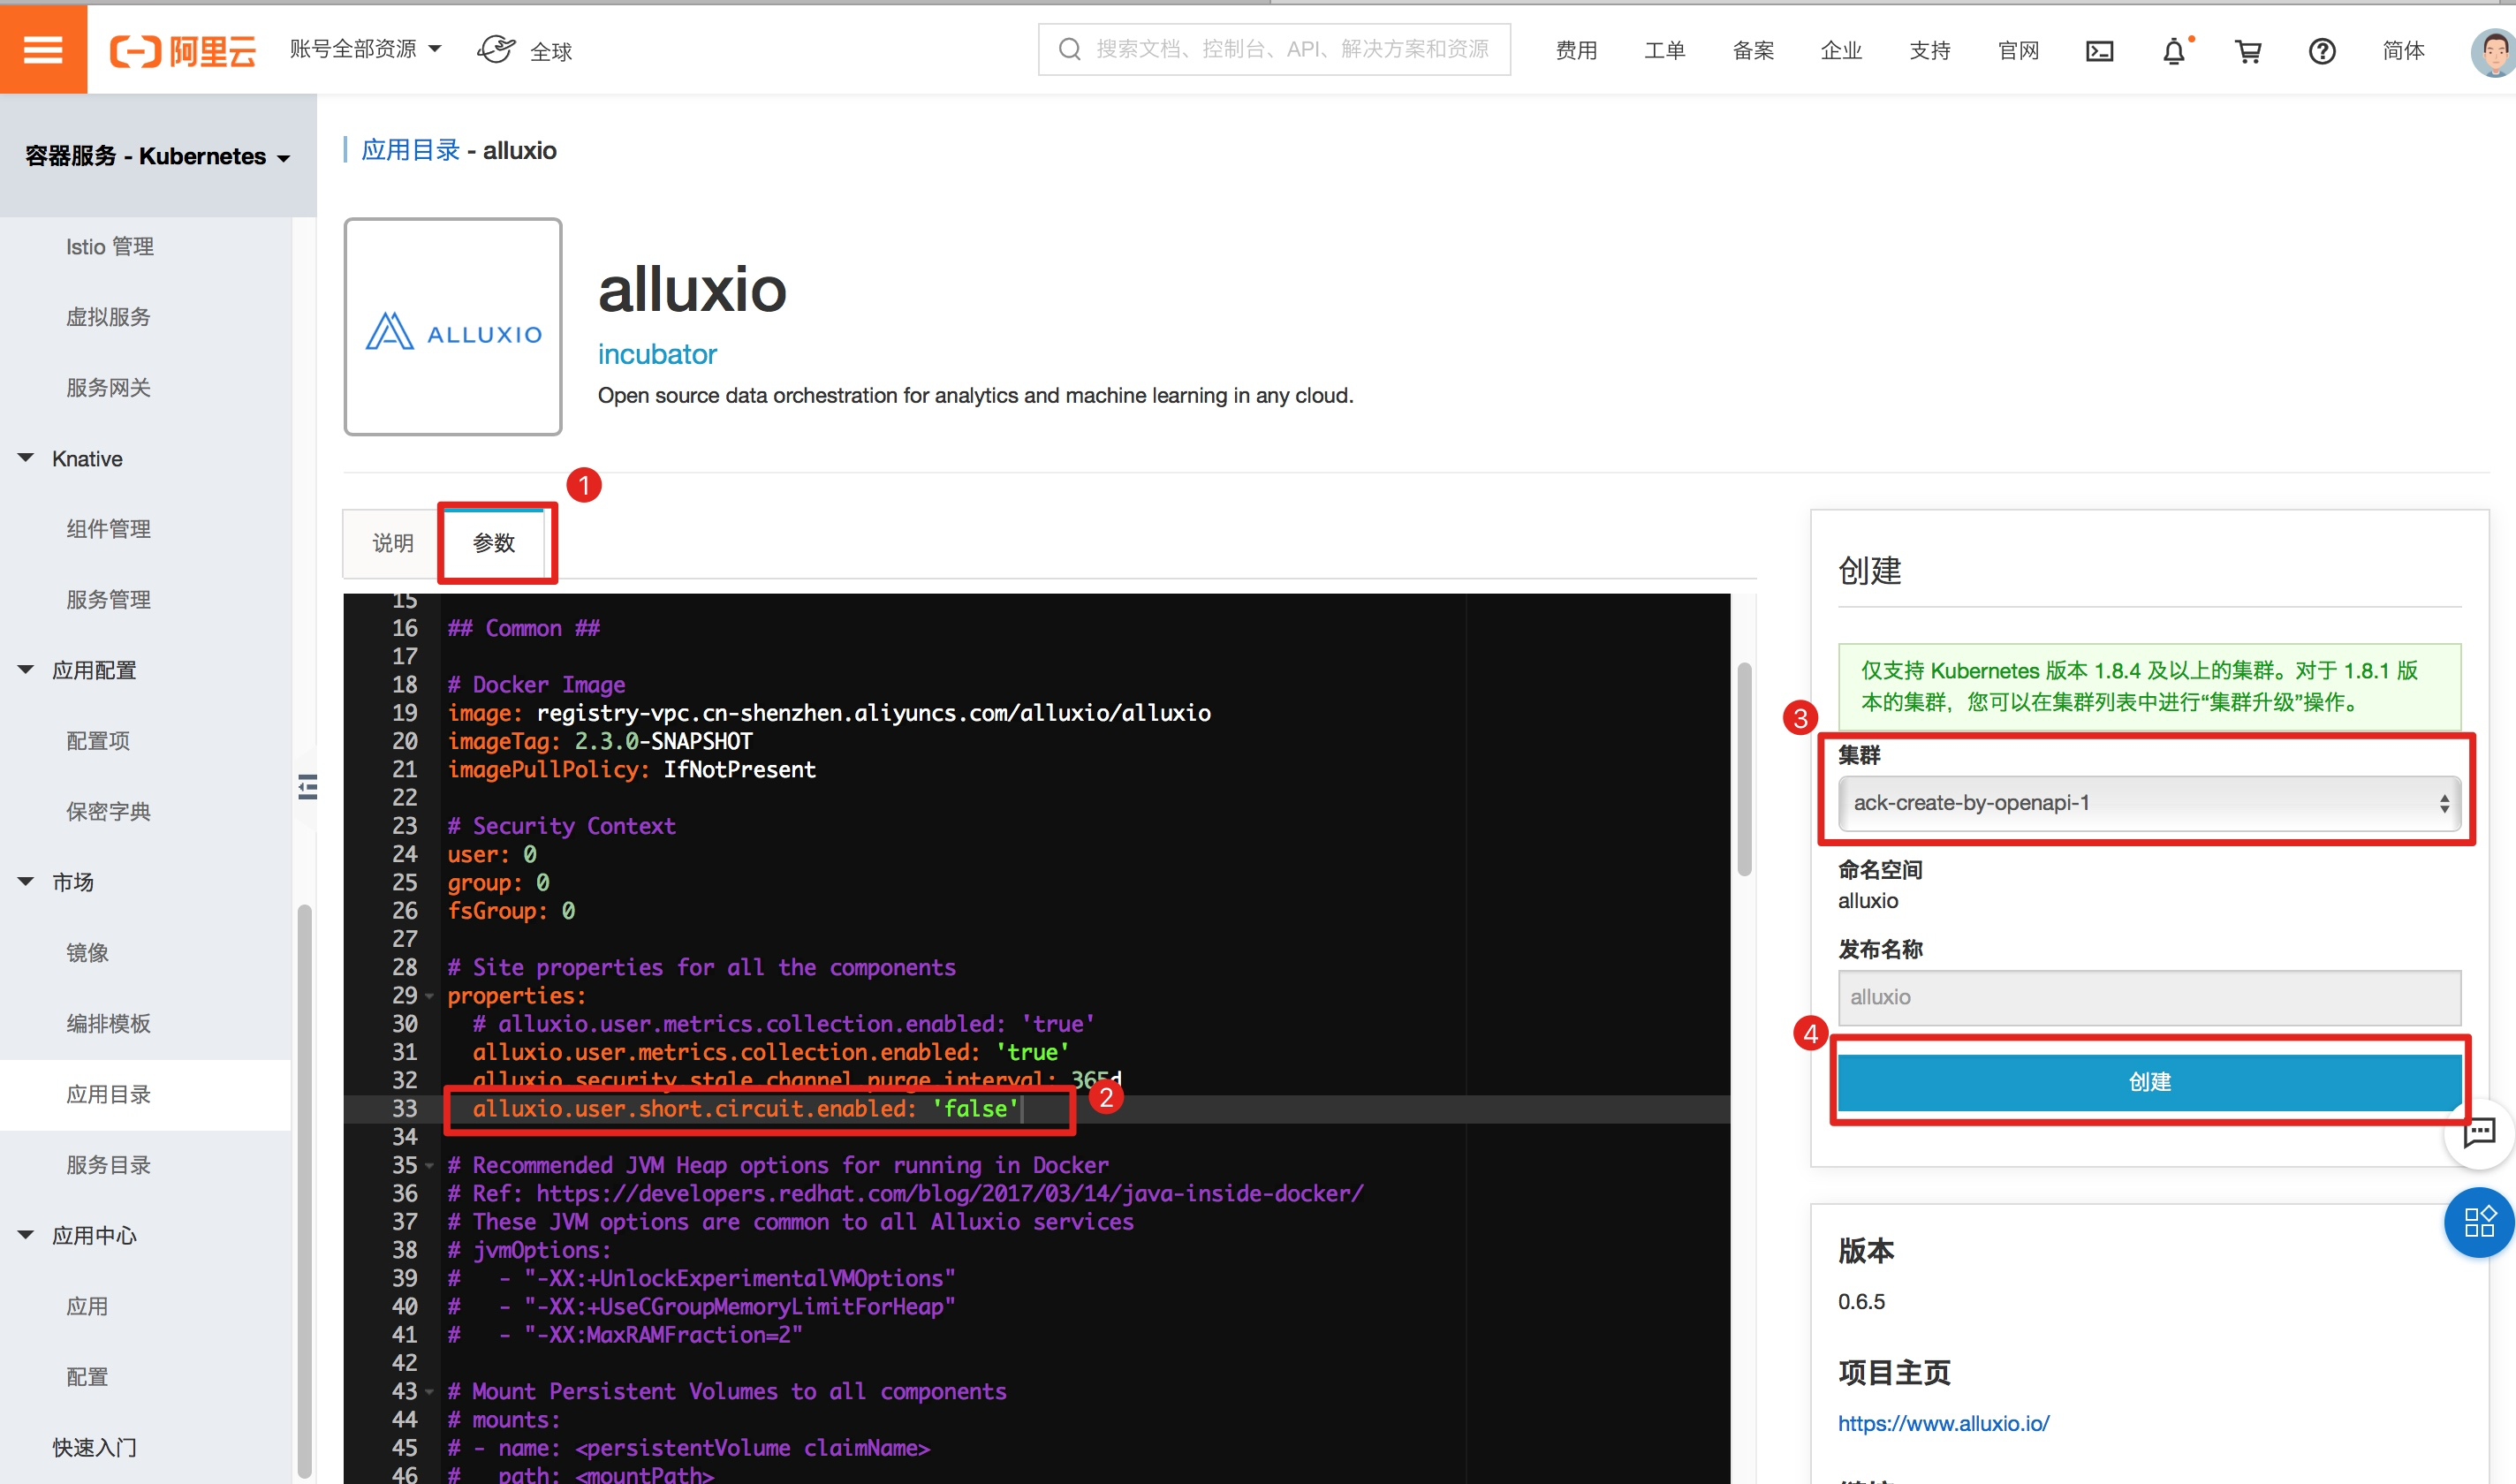The image size is (2516, 1484).
Task: Click the fsGroup: 0 line
Action: (511, 911)
